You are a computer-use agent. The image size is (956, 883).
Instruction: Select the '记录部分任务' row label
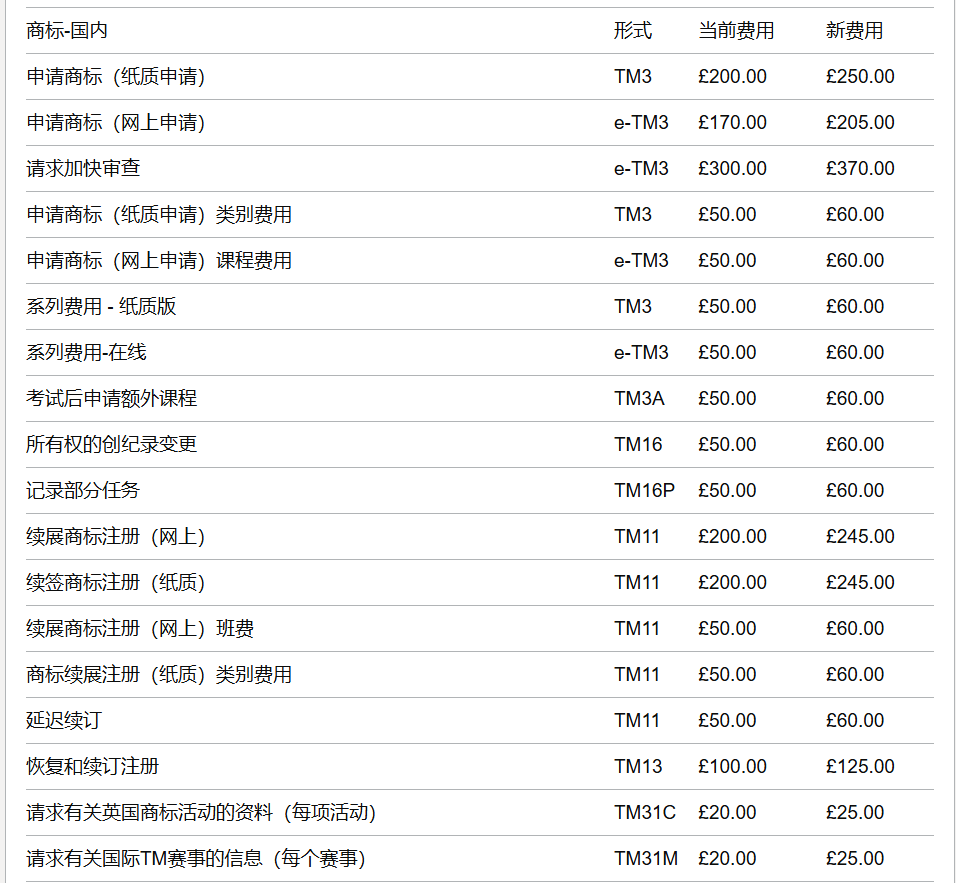click(83, 490)
